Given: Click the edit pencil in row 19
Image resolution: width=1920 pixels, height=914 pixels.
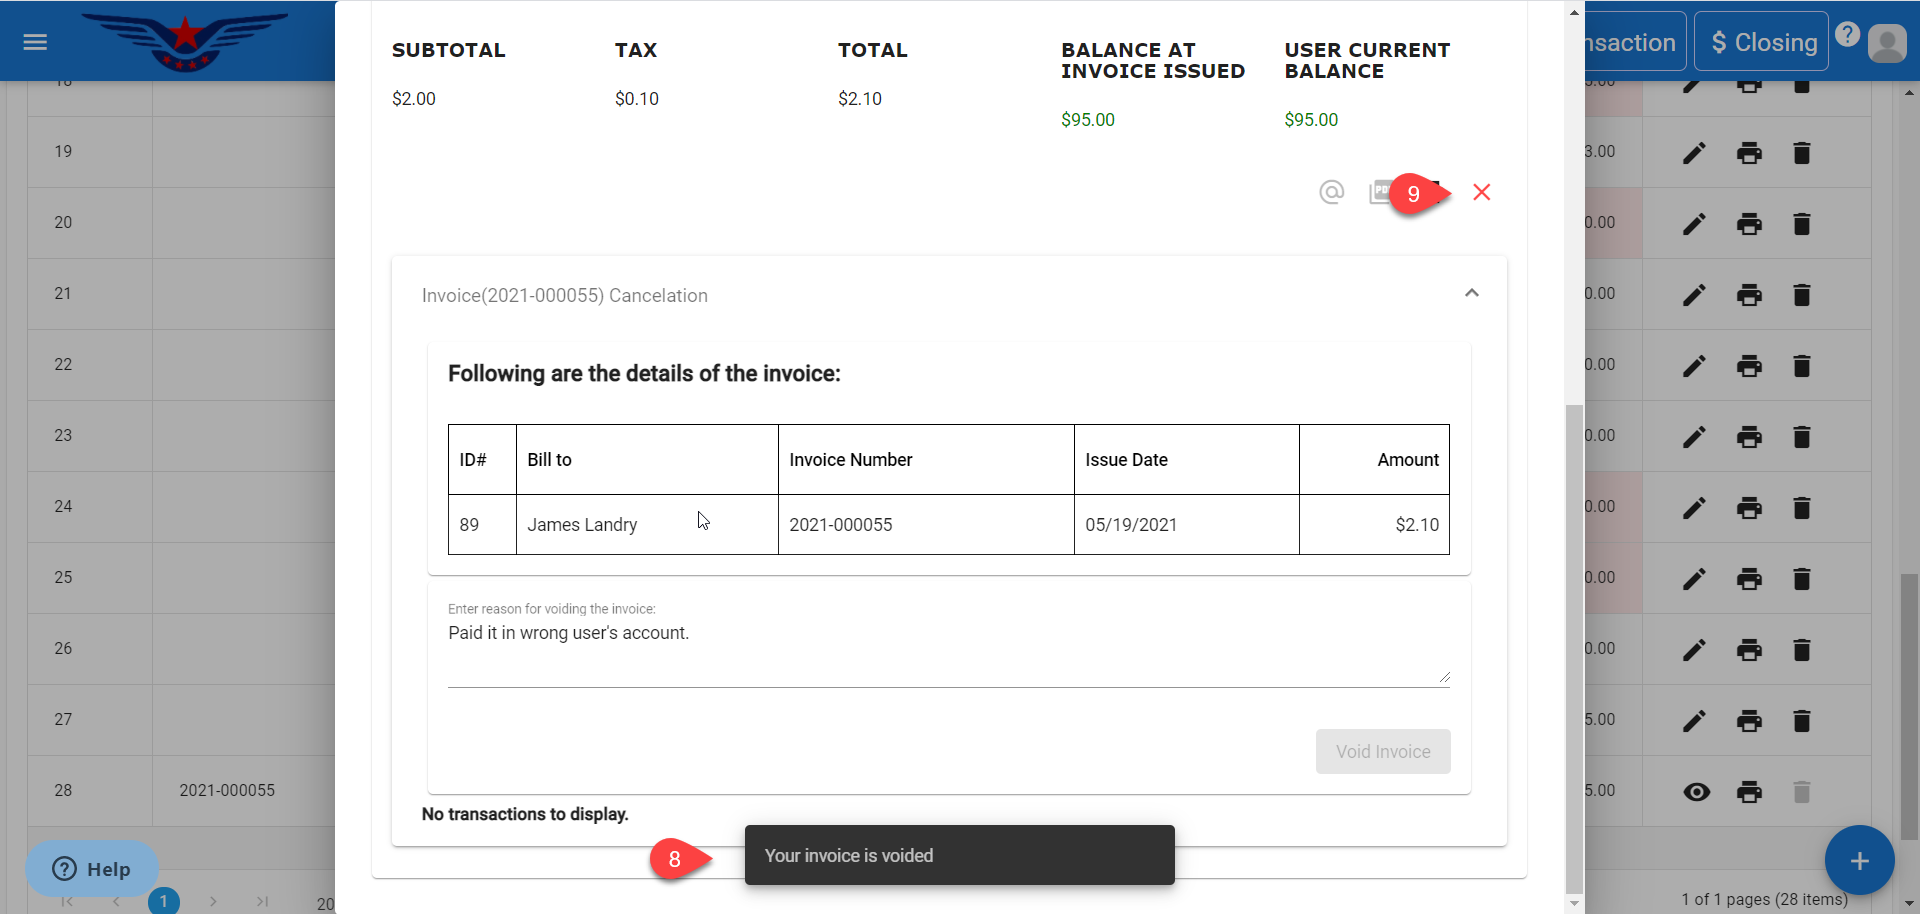Looking at the screenshot, I should 1694,153.
